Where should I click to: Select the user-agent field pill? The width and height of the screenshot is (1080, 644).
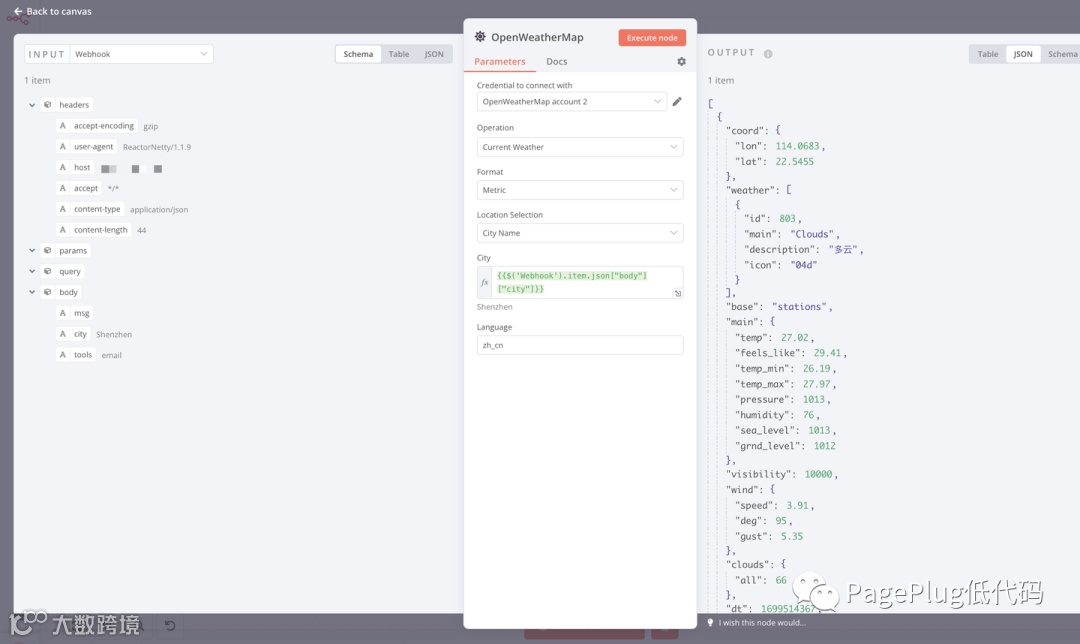[x=86, y=147]
